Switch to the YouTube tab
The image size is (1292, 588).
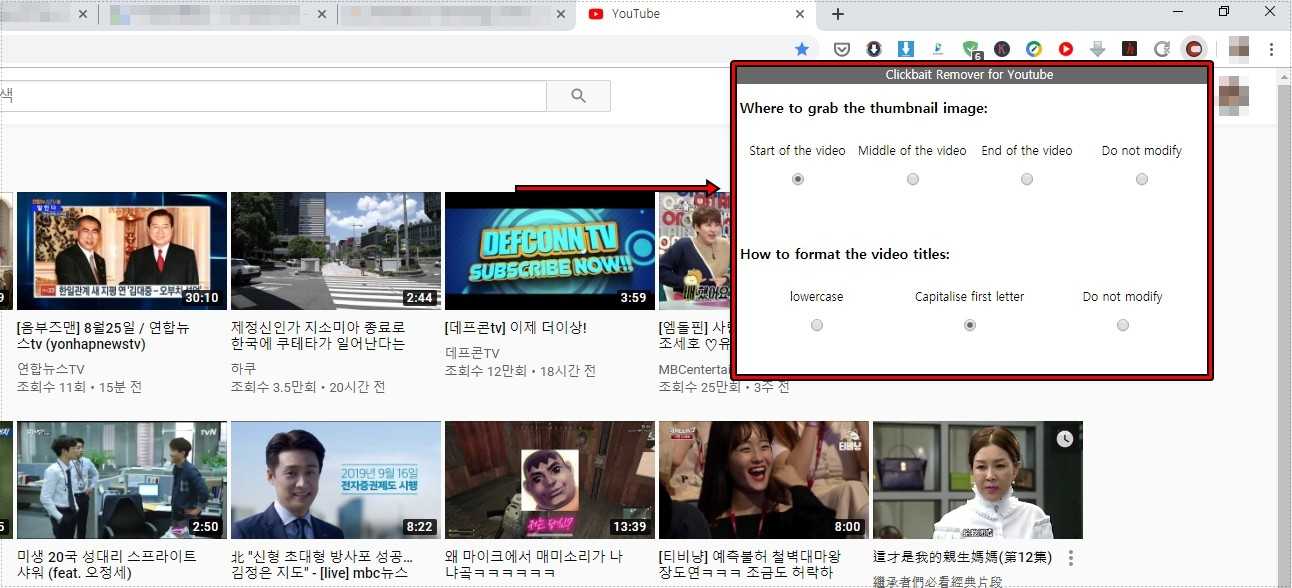(697, 14)
